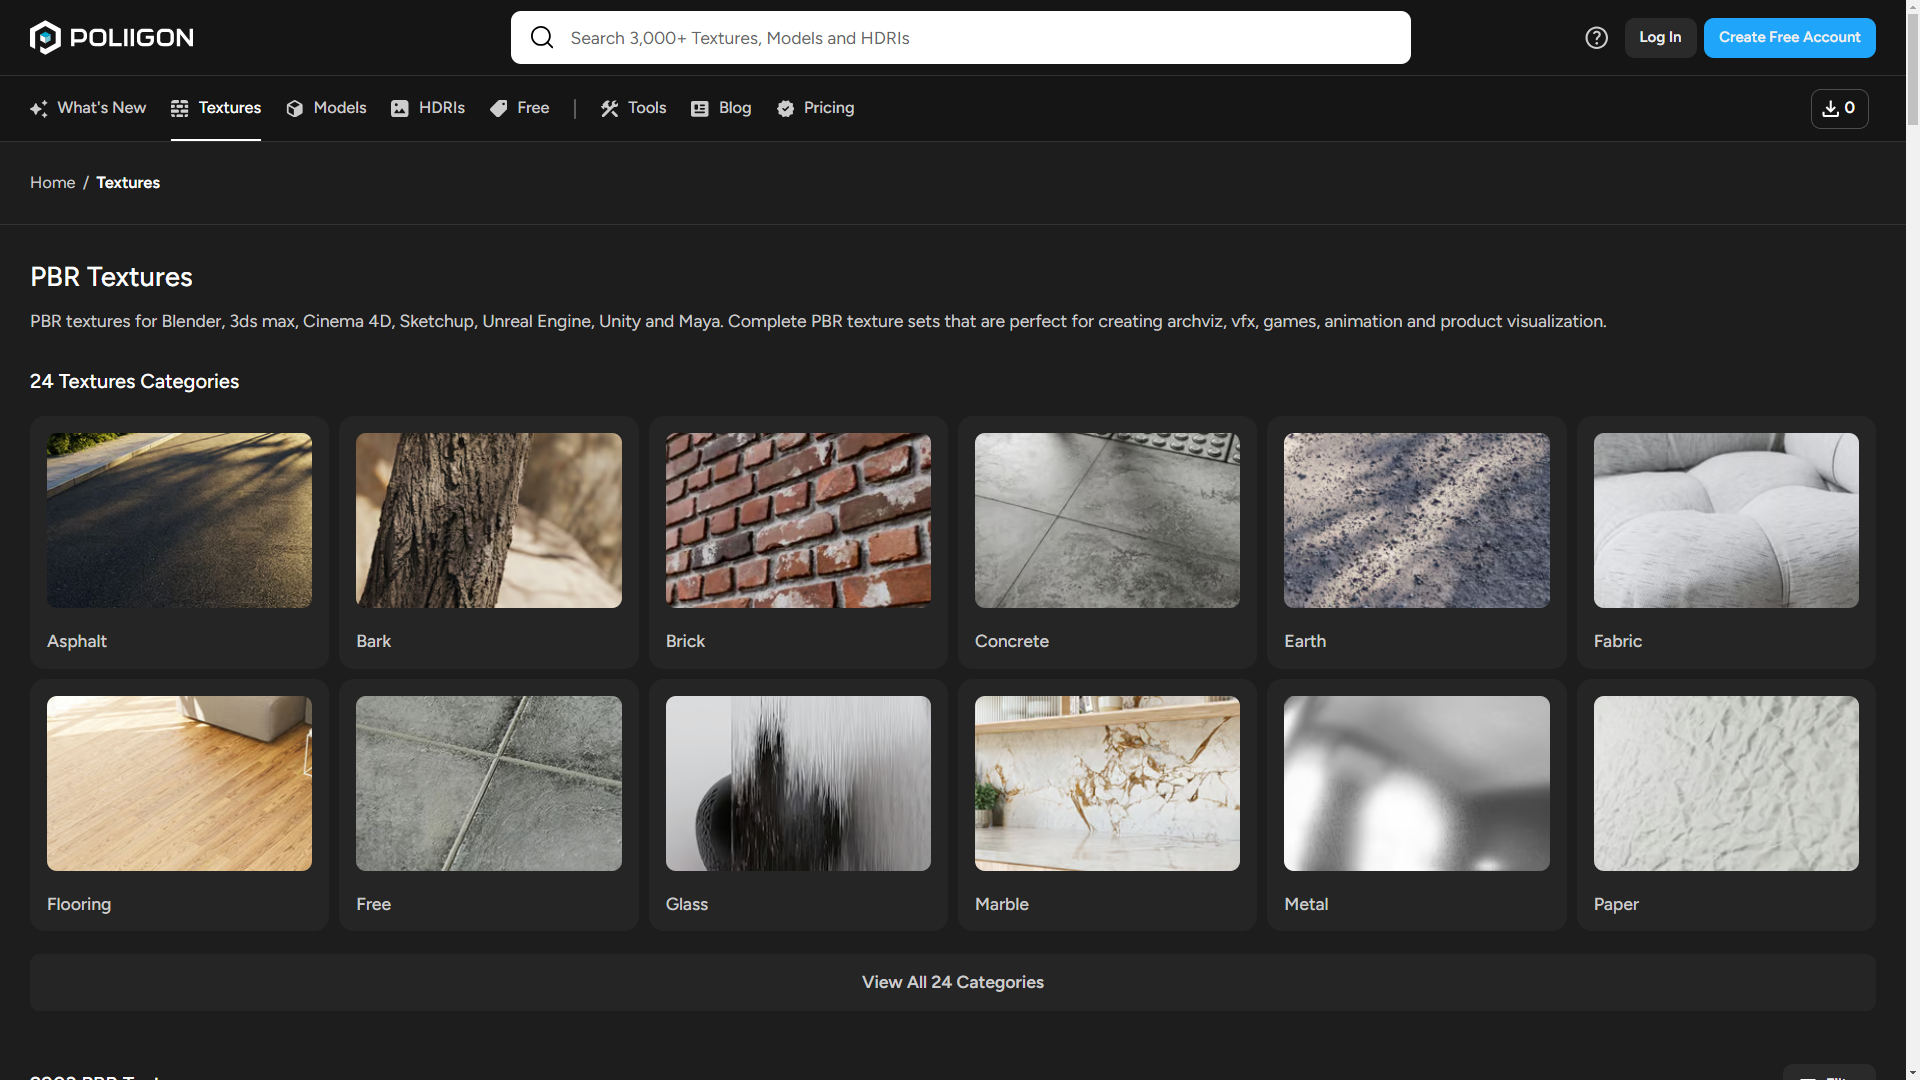Click the search magnifier icon
1920x1080 pixels.
[542, 38]
